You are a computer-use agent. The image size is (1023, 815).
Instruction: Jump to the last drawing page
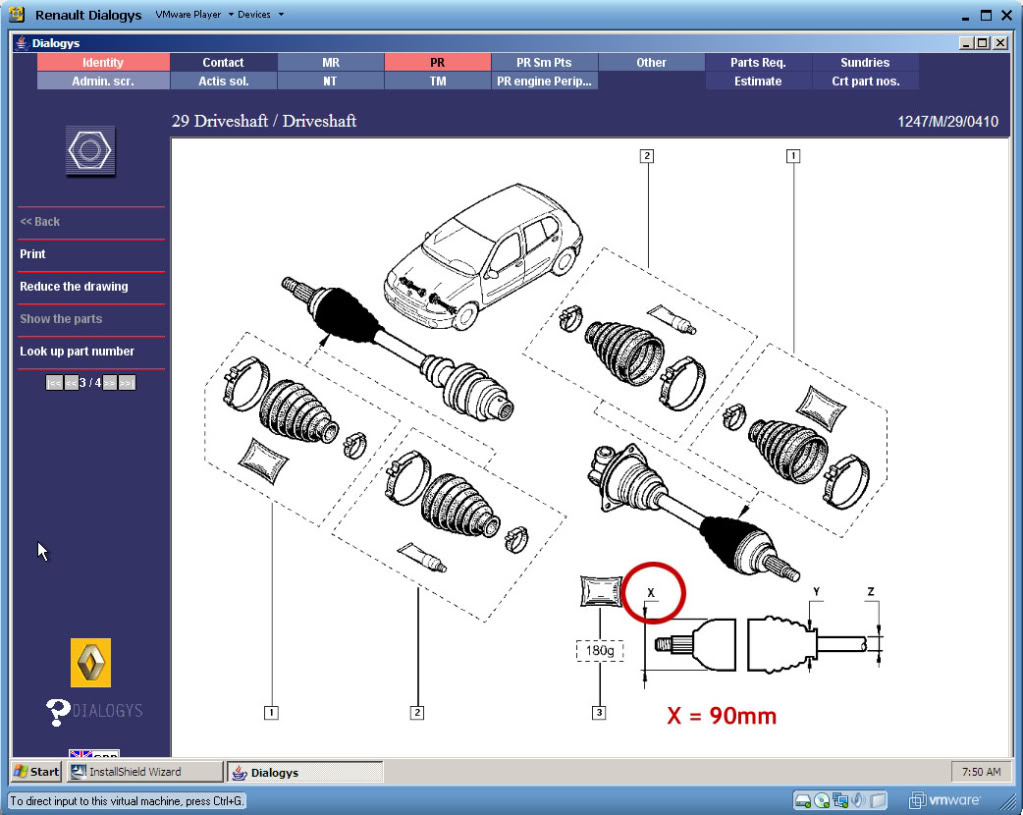(127, 383)
